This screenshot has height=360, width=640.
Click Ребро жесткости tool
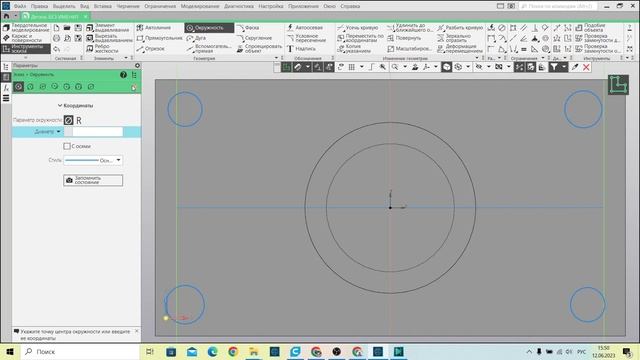(x=102, y=49)
